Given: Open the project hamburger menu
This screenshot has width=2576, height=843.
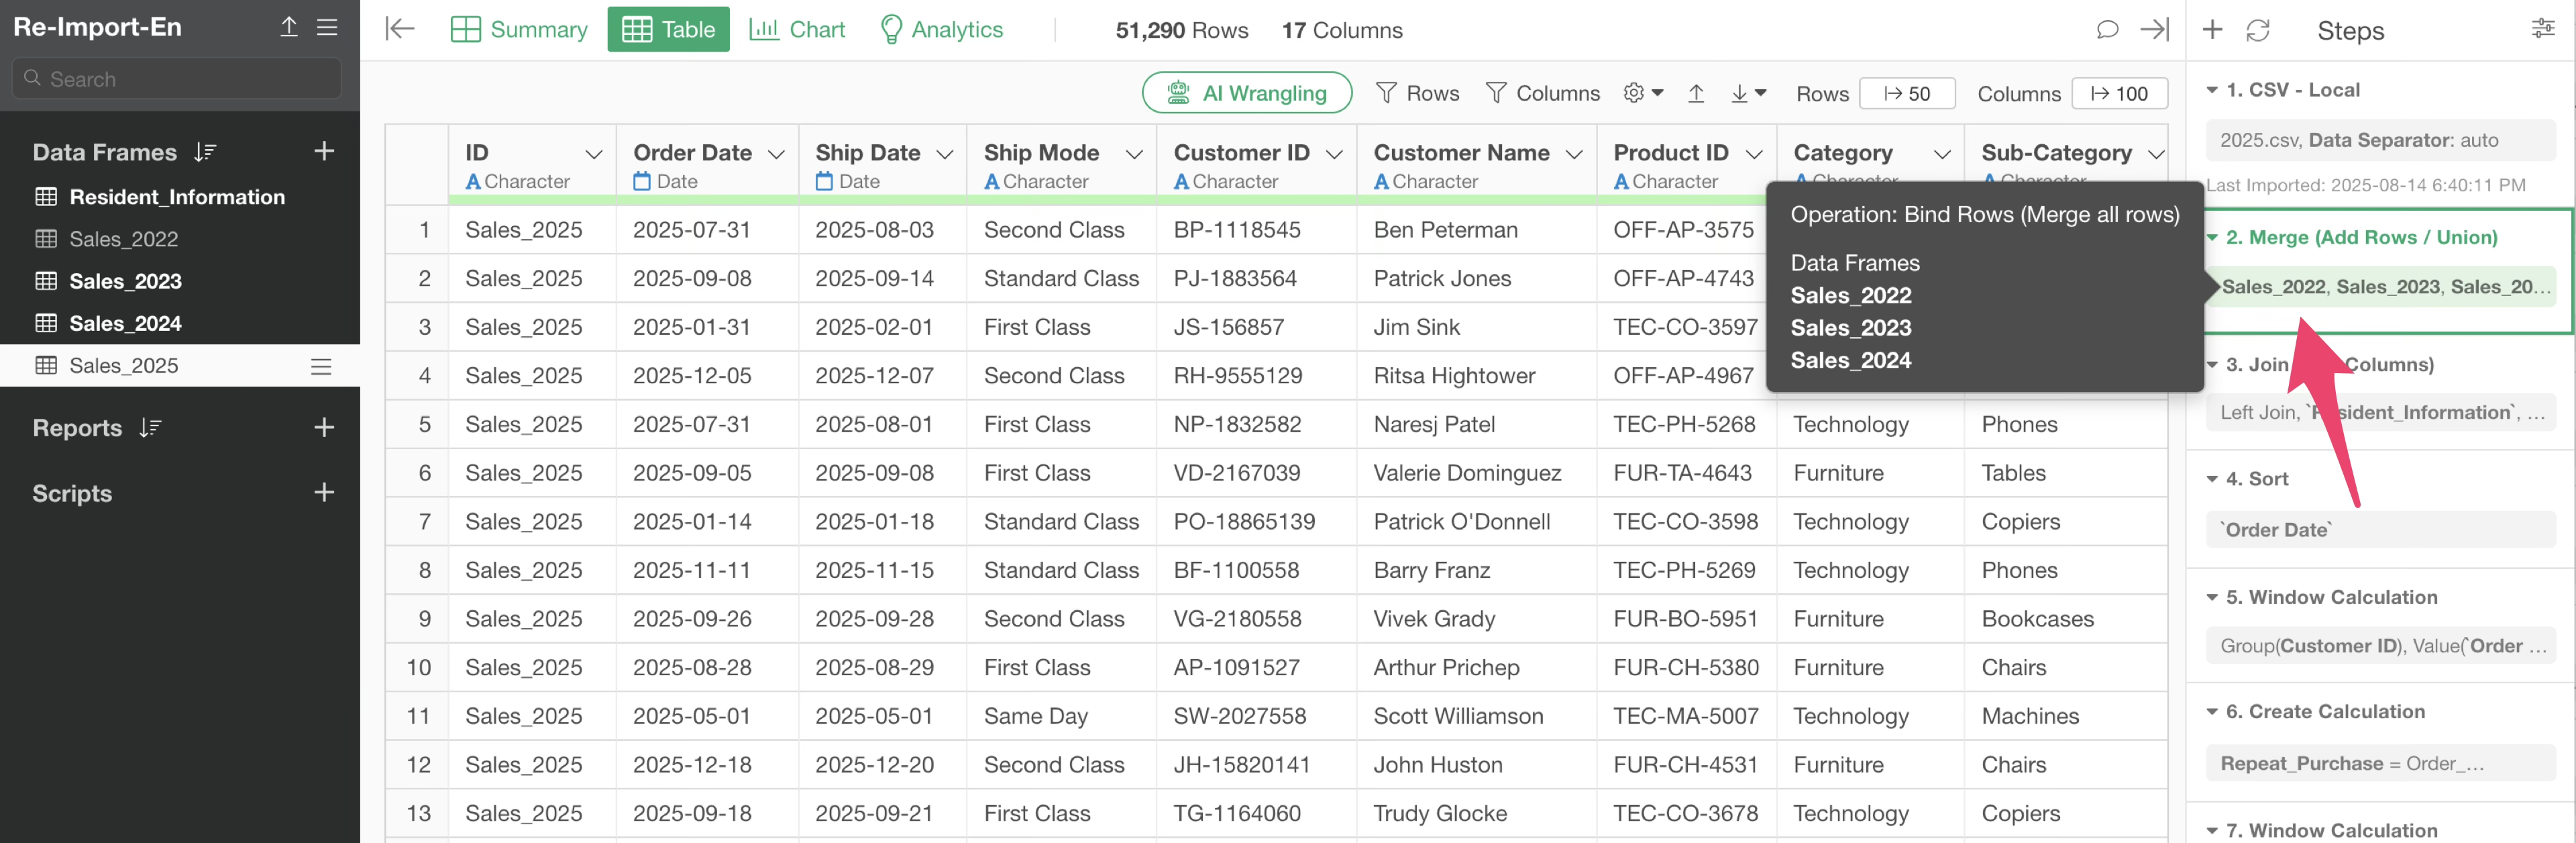Looking at the screenshot, I should click(x=327, y=27).
